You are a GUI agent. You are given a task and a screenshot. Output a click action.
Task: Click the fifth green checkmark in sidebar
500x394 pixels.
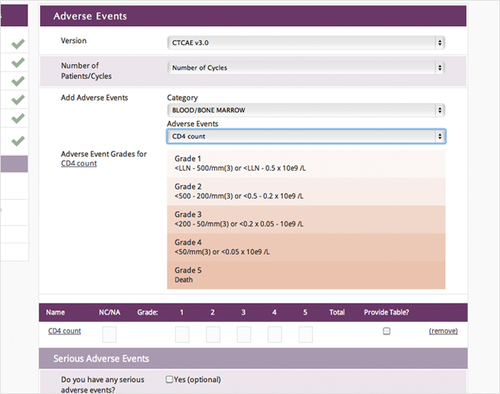coord(18,118)
